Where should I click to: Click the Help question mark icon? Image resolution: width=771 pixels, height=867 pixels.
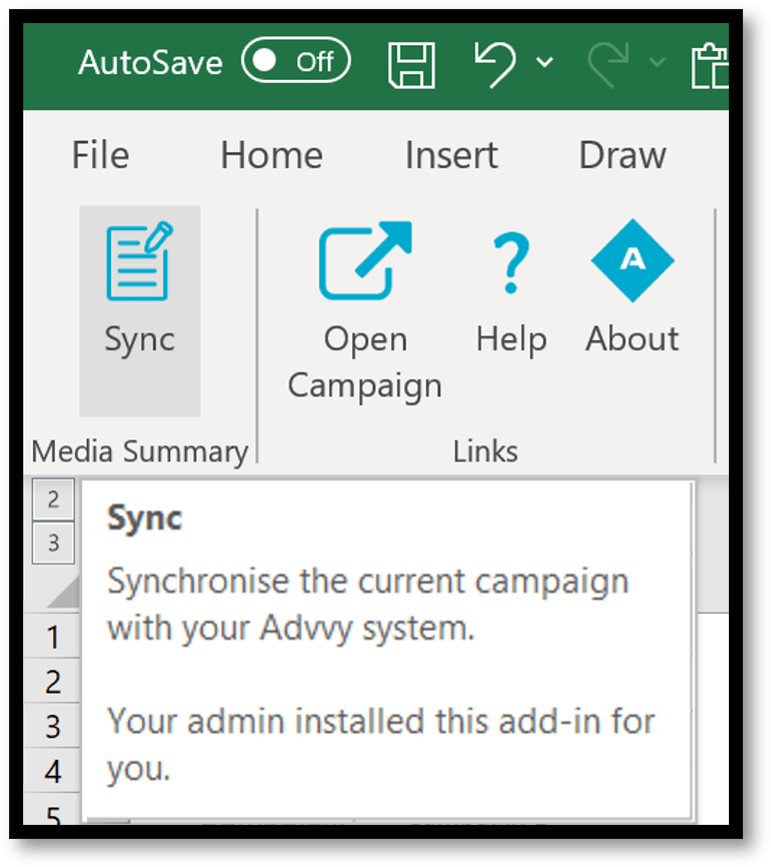tap(511, 263)
